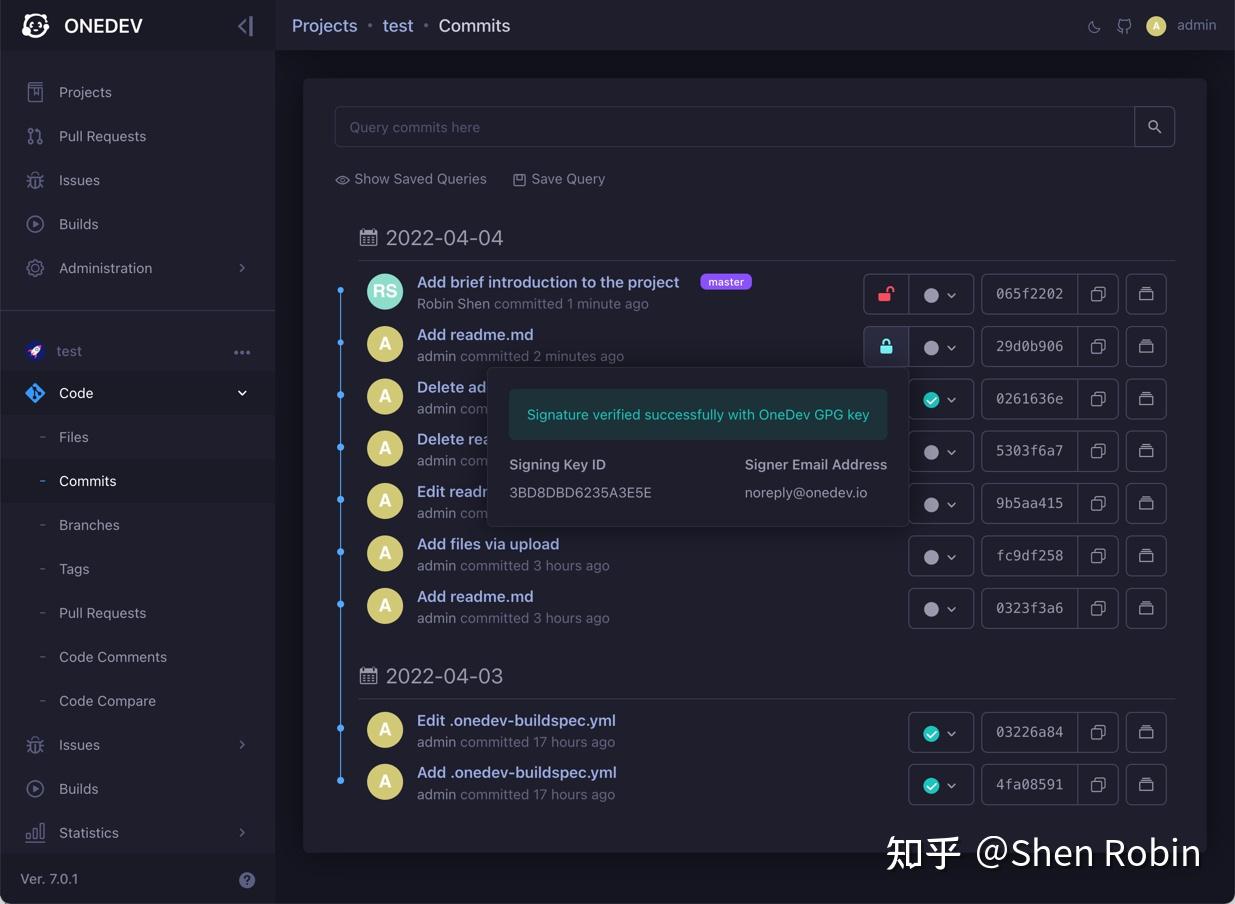Open successful build dropdown for 03226a84

point(941,733)
